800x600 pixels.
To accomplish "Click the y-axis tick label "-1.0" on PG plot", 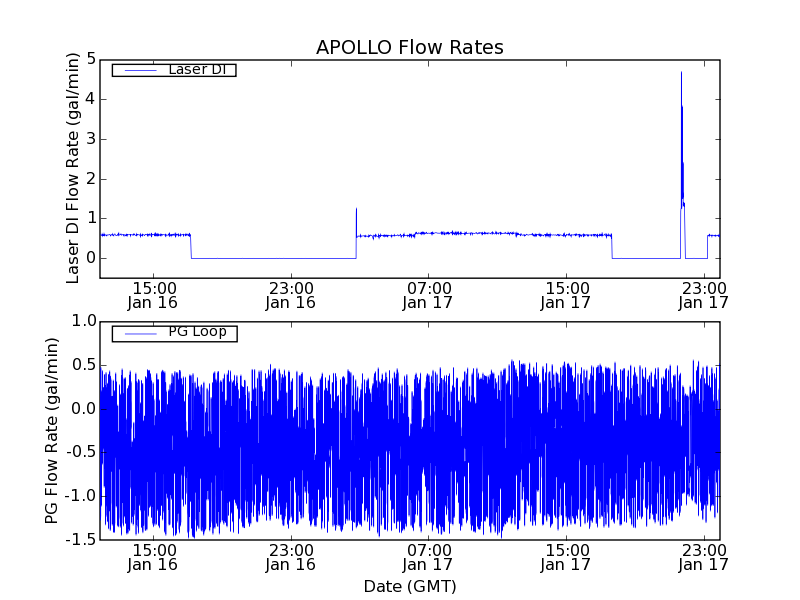I will click(x=81, y=496).
